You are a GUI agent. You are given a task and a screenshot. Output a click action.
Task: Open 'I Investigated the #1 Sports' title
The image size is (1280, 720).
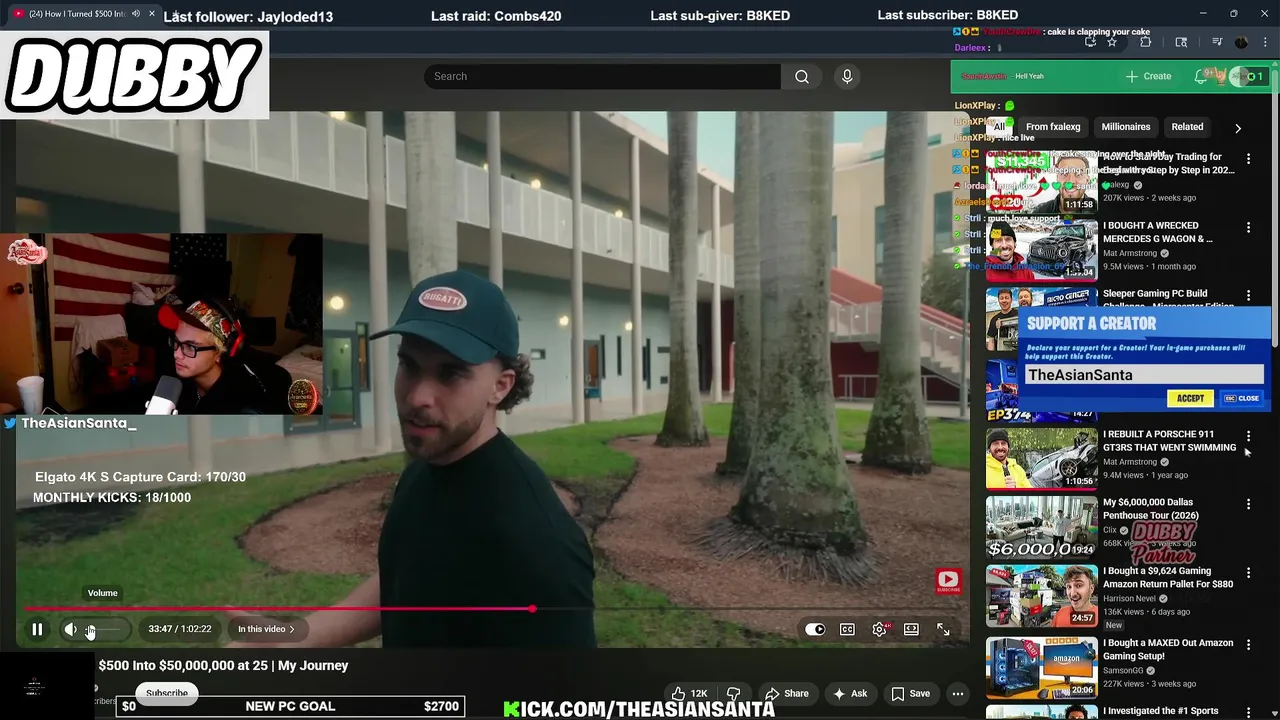[x=1160, y=711]
